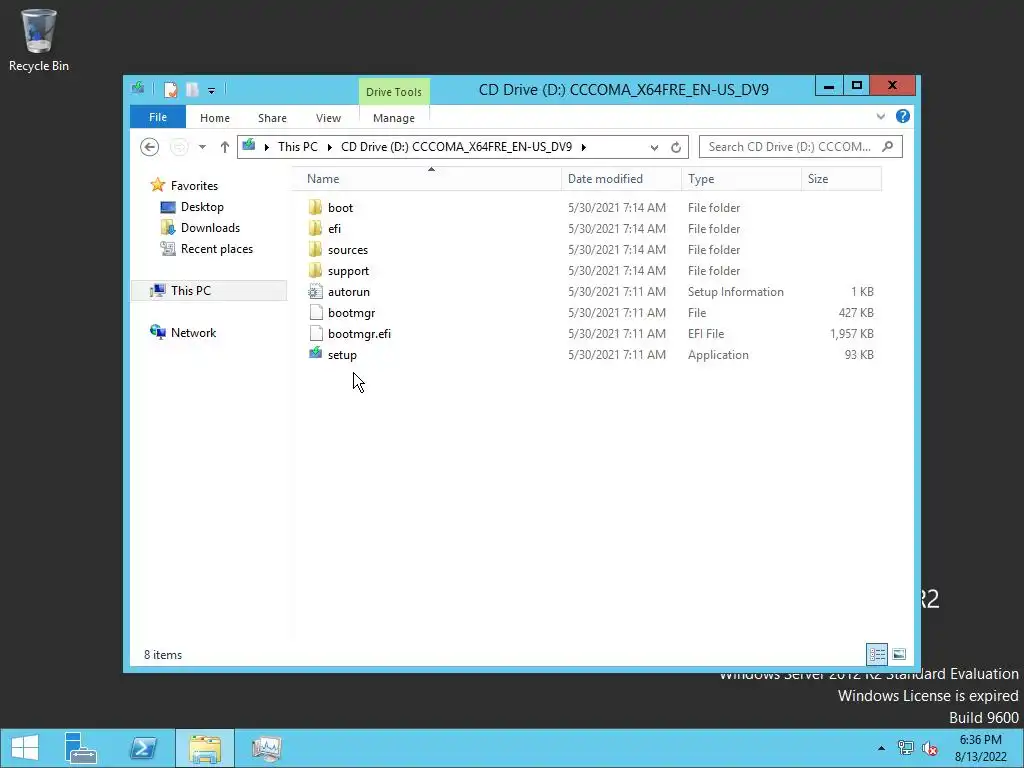Select the support folder
This screenshot has width=1024, height=768.
tap(348, 271)
